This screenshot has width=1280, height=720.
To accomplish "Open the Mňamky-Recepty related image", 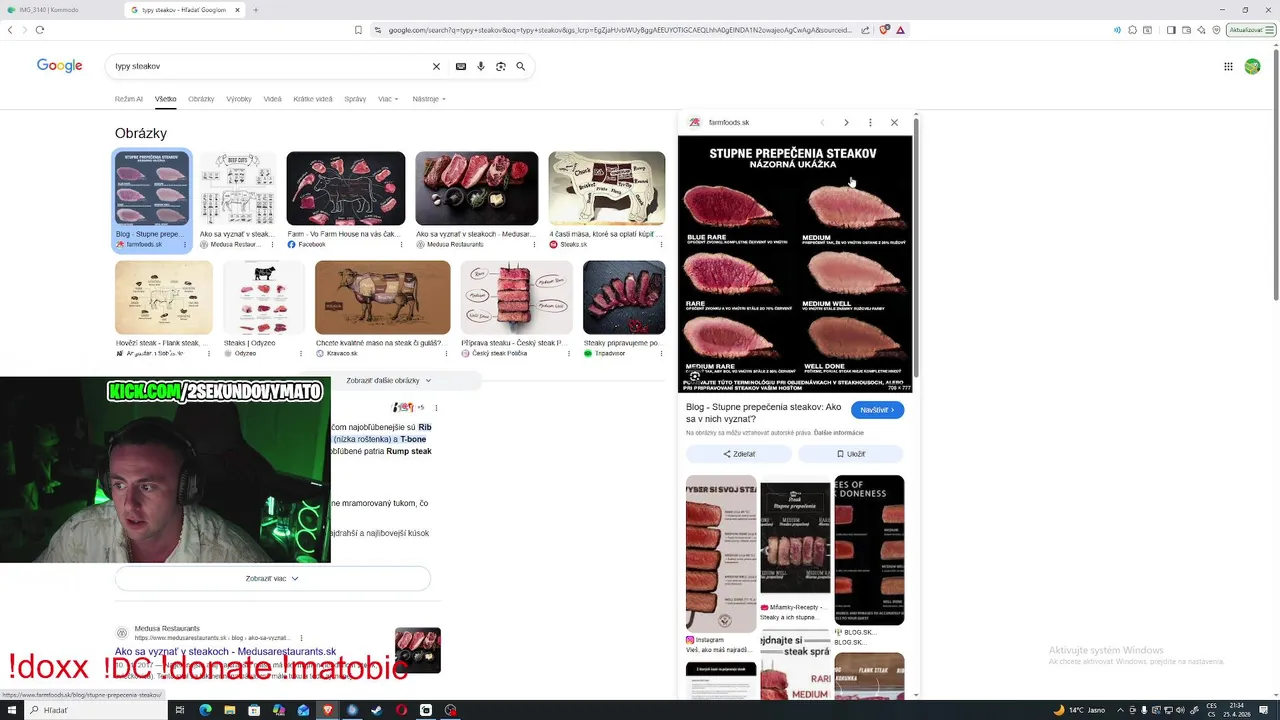I will tap(795, 538).
